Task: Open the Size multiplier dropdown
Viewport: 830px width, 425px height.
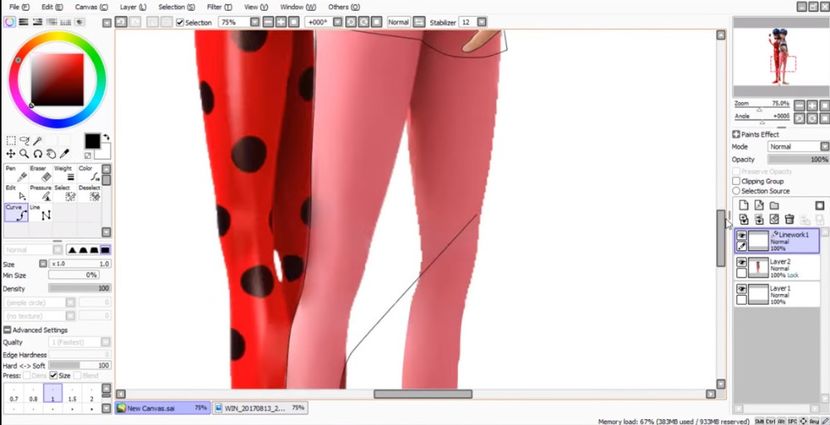Action: (x=43, y=264)
